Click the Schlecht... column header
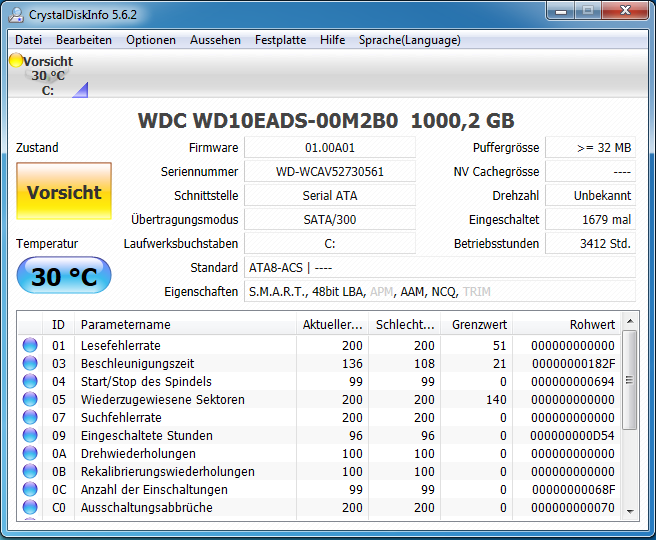Viewport: 656px width, 540px height. [x=405, y=325]
